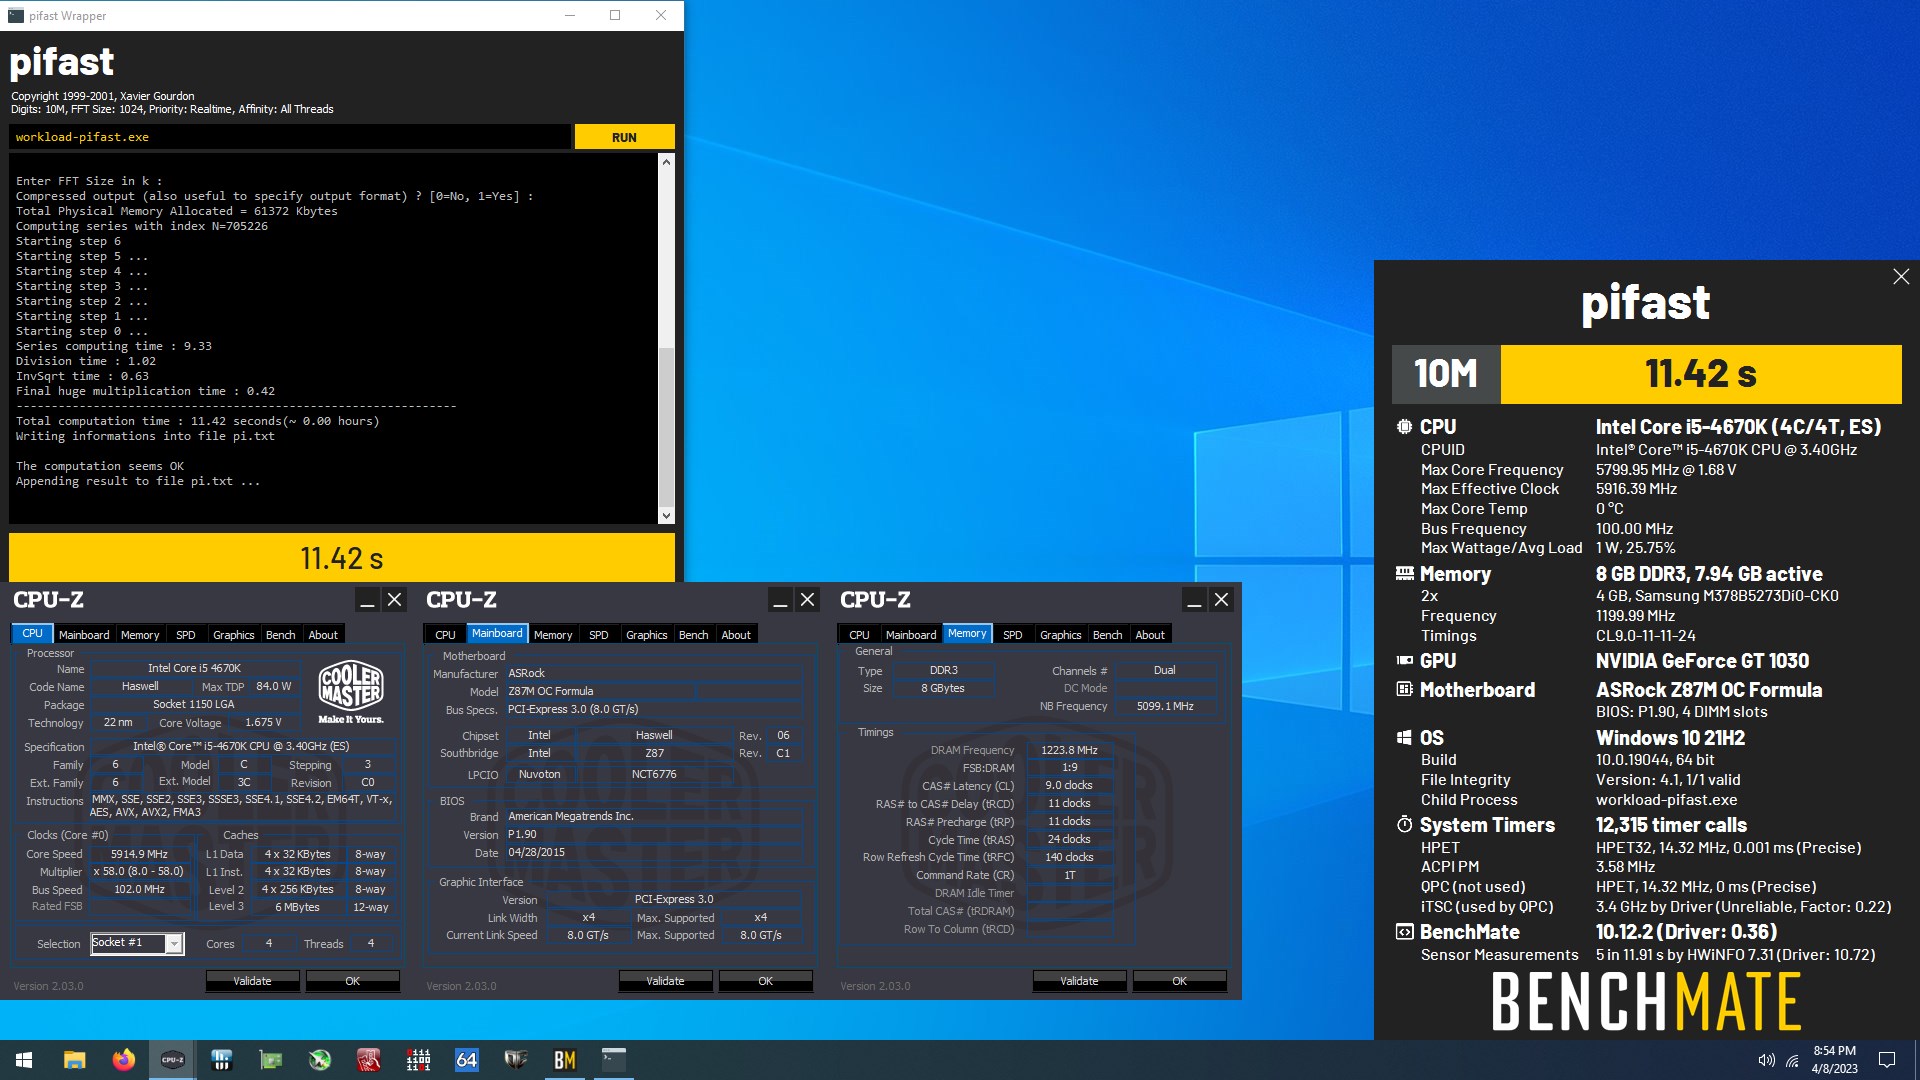Screen dimensions: 1920x1080
Task: Click the NVIDIA GeForce GT 1030 entry
Action: tap(1702, 661)
